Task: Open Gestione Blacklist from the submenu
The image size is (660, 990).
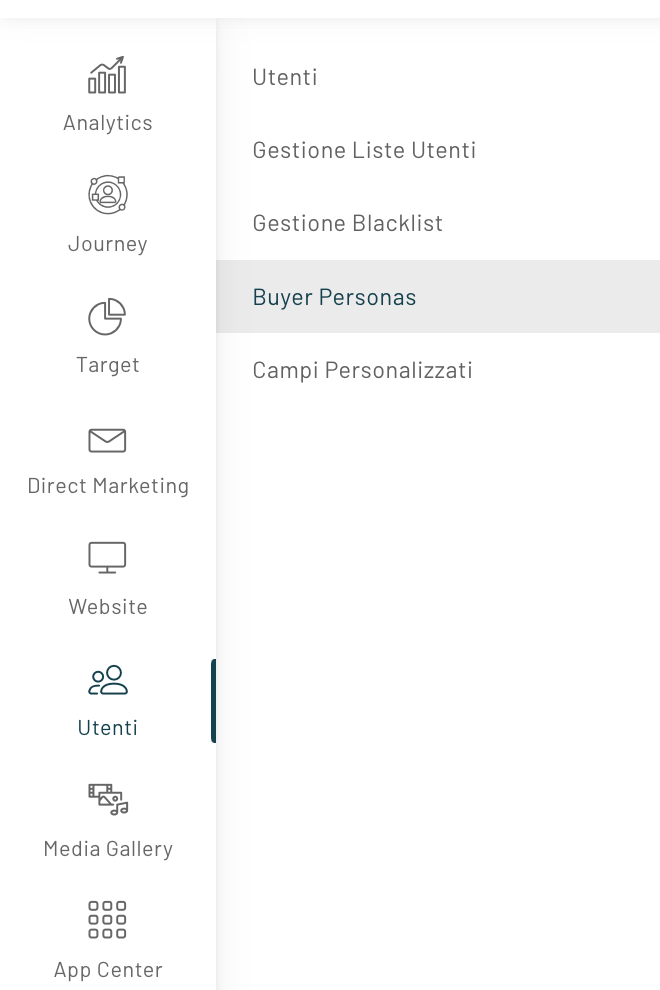Action: pos(347,223)
